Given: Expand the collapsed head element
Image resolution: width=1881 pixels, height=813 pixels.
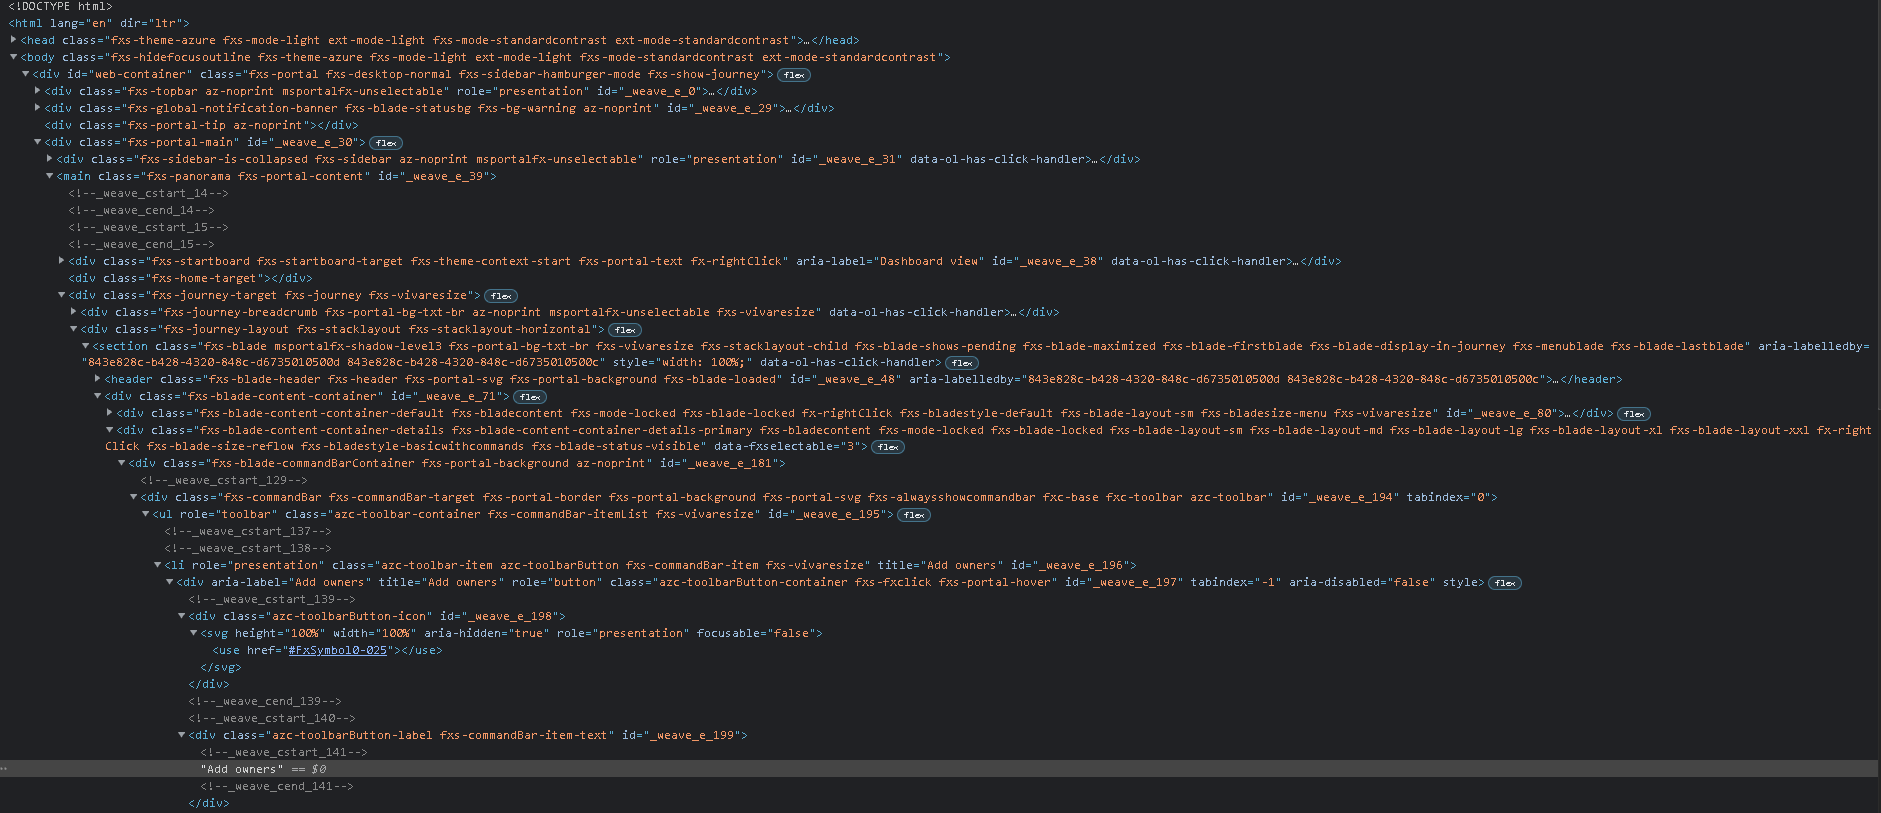Looking at the screenshot, I should (14, 40).
